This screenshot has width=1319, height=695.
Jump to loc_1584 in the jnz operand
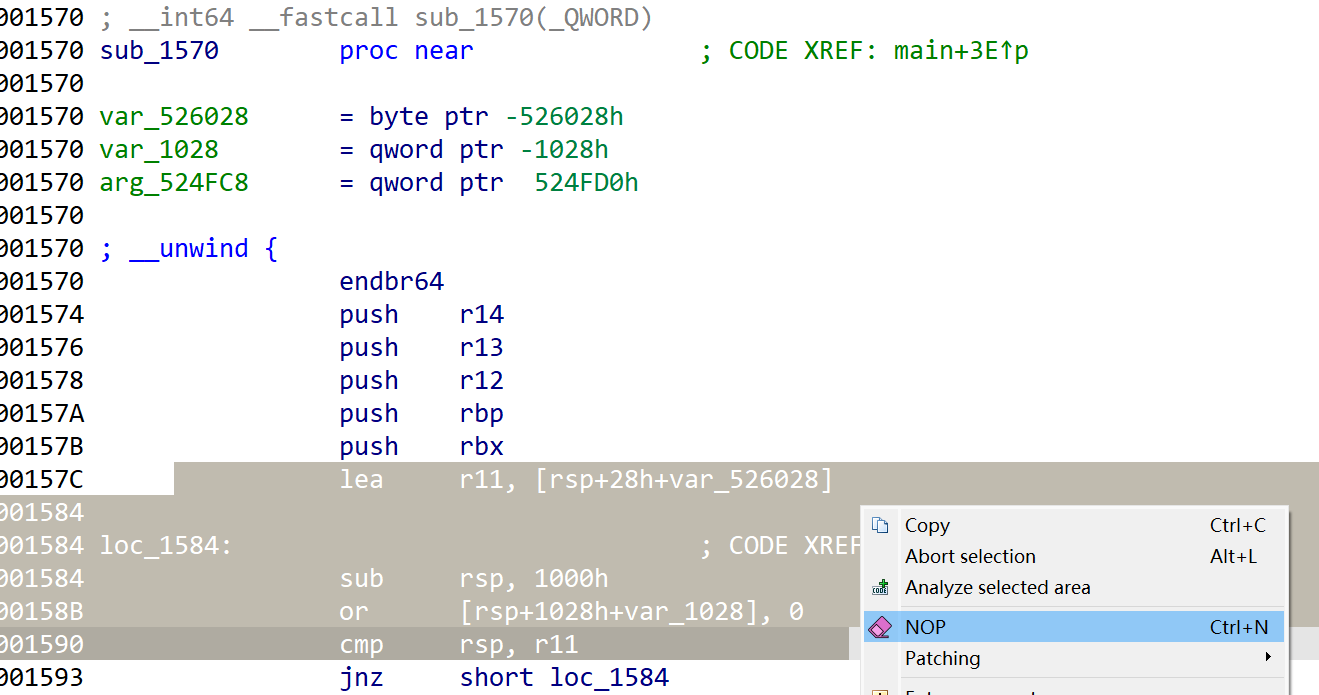point(609,677)
